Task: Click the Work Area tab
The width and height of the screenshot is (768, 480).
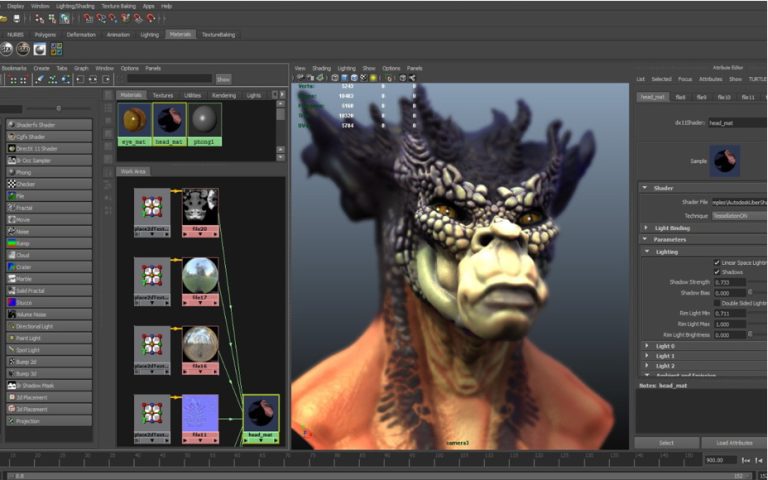Action: [133, 171]
